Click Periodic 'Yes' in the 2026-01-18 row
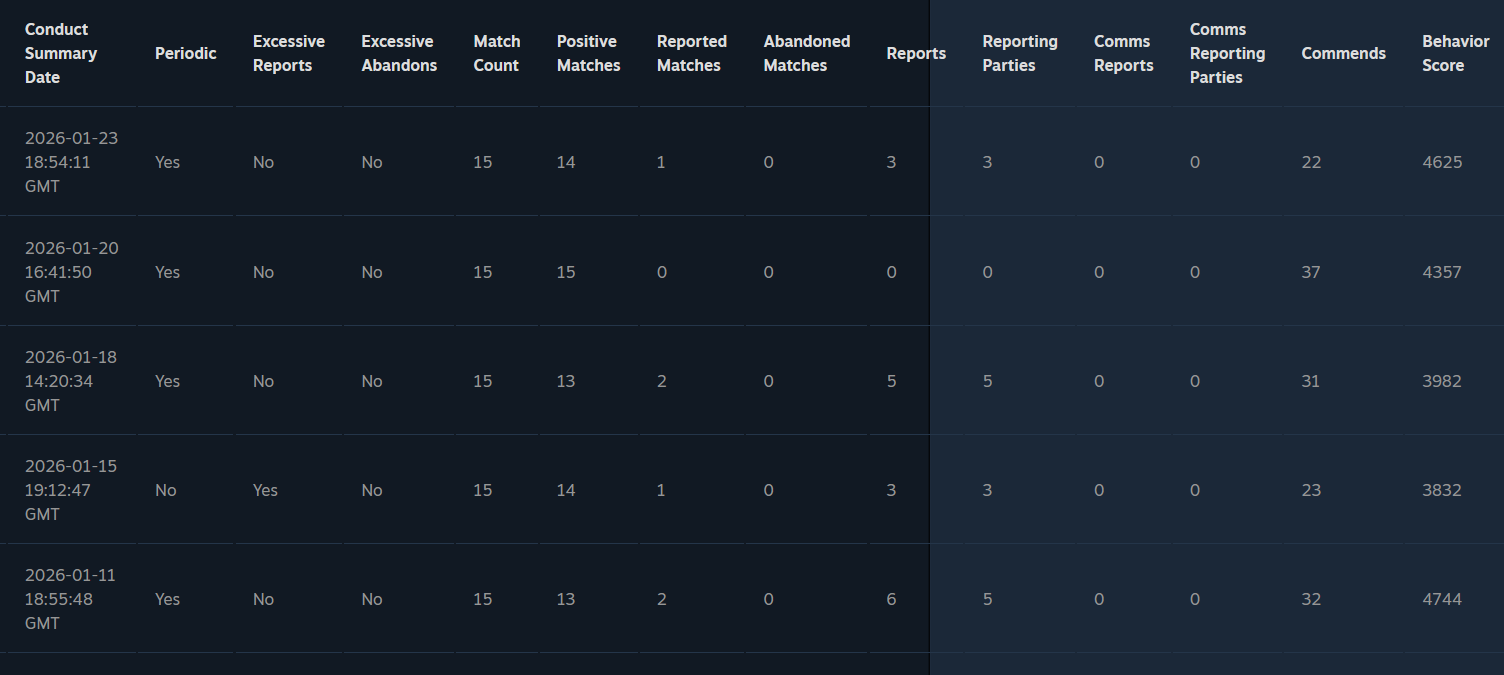 (x=168, y=381)
